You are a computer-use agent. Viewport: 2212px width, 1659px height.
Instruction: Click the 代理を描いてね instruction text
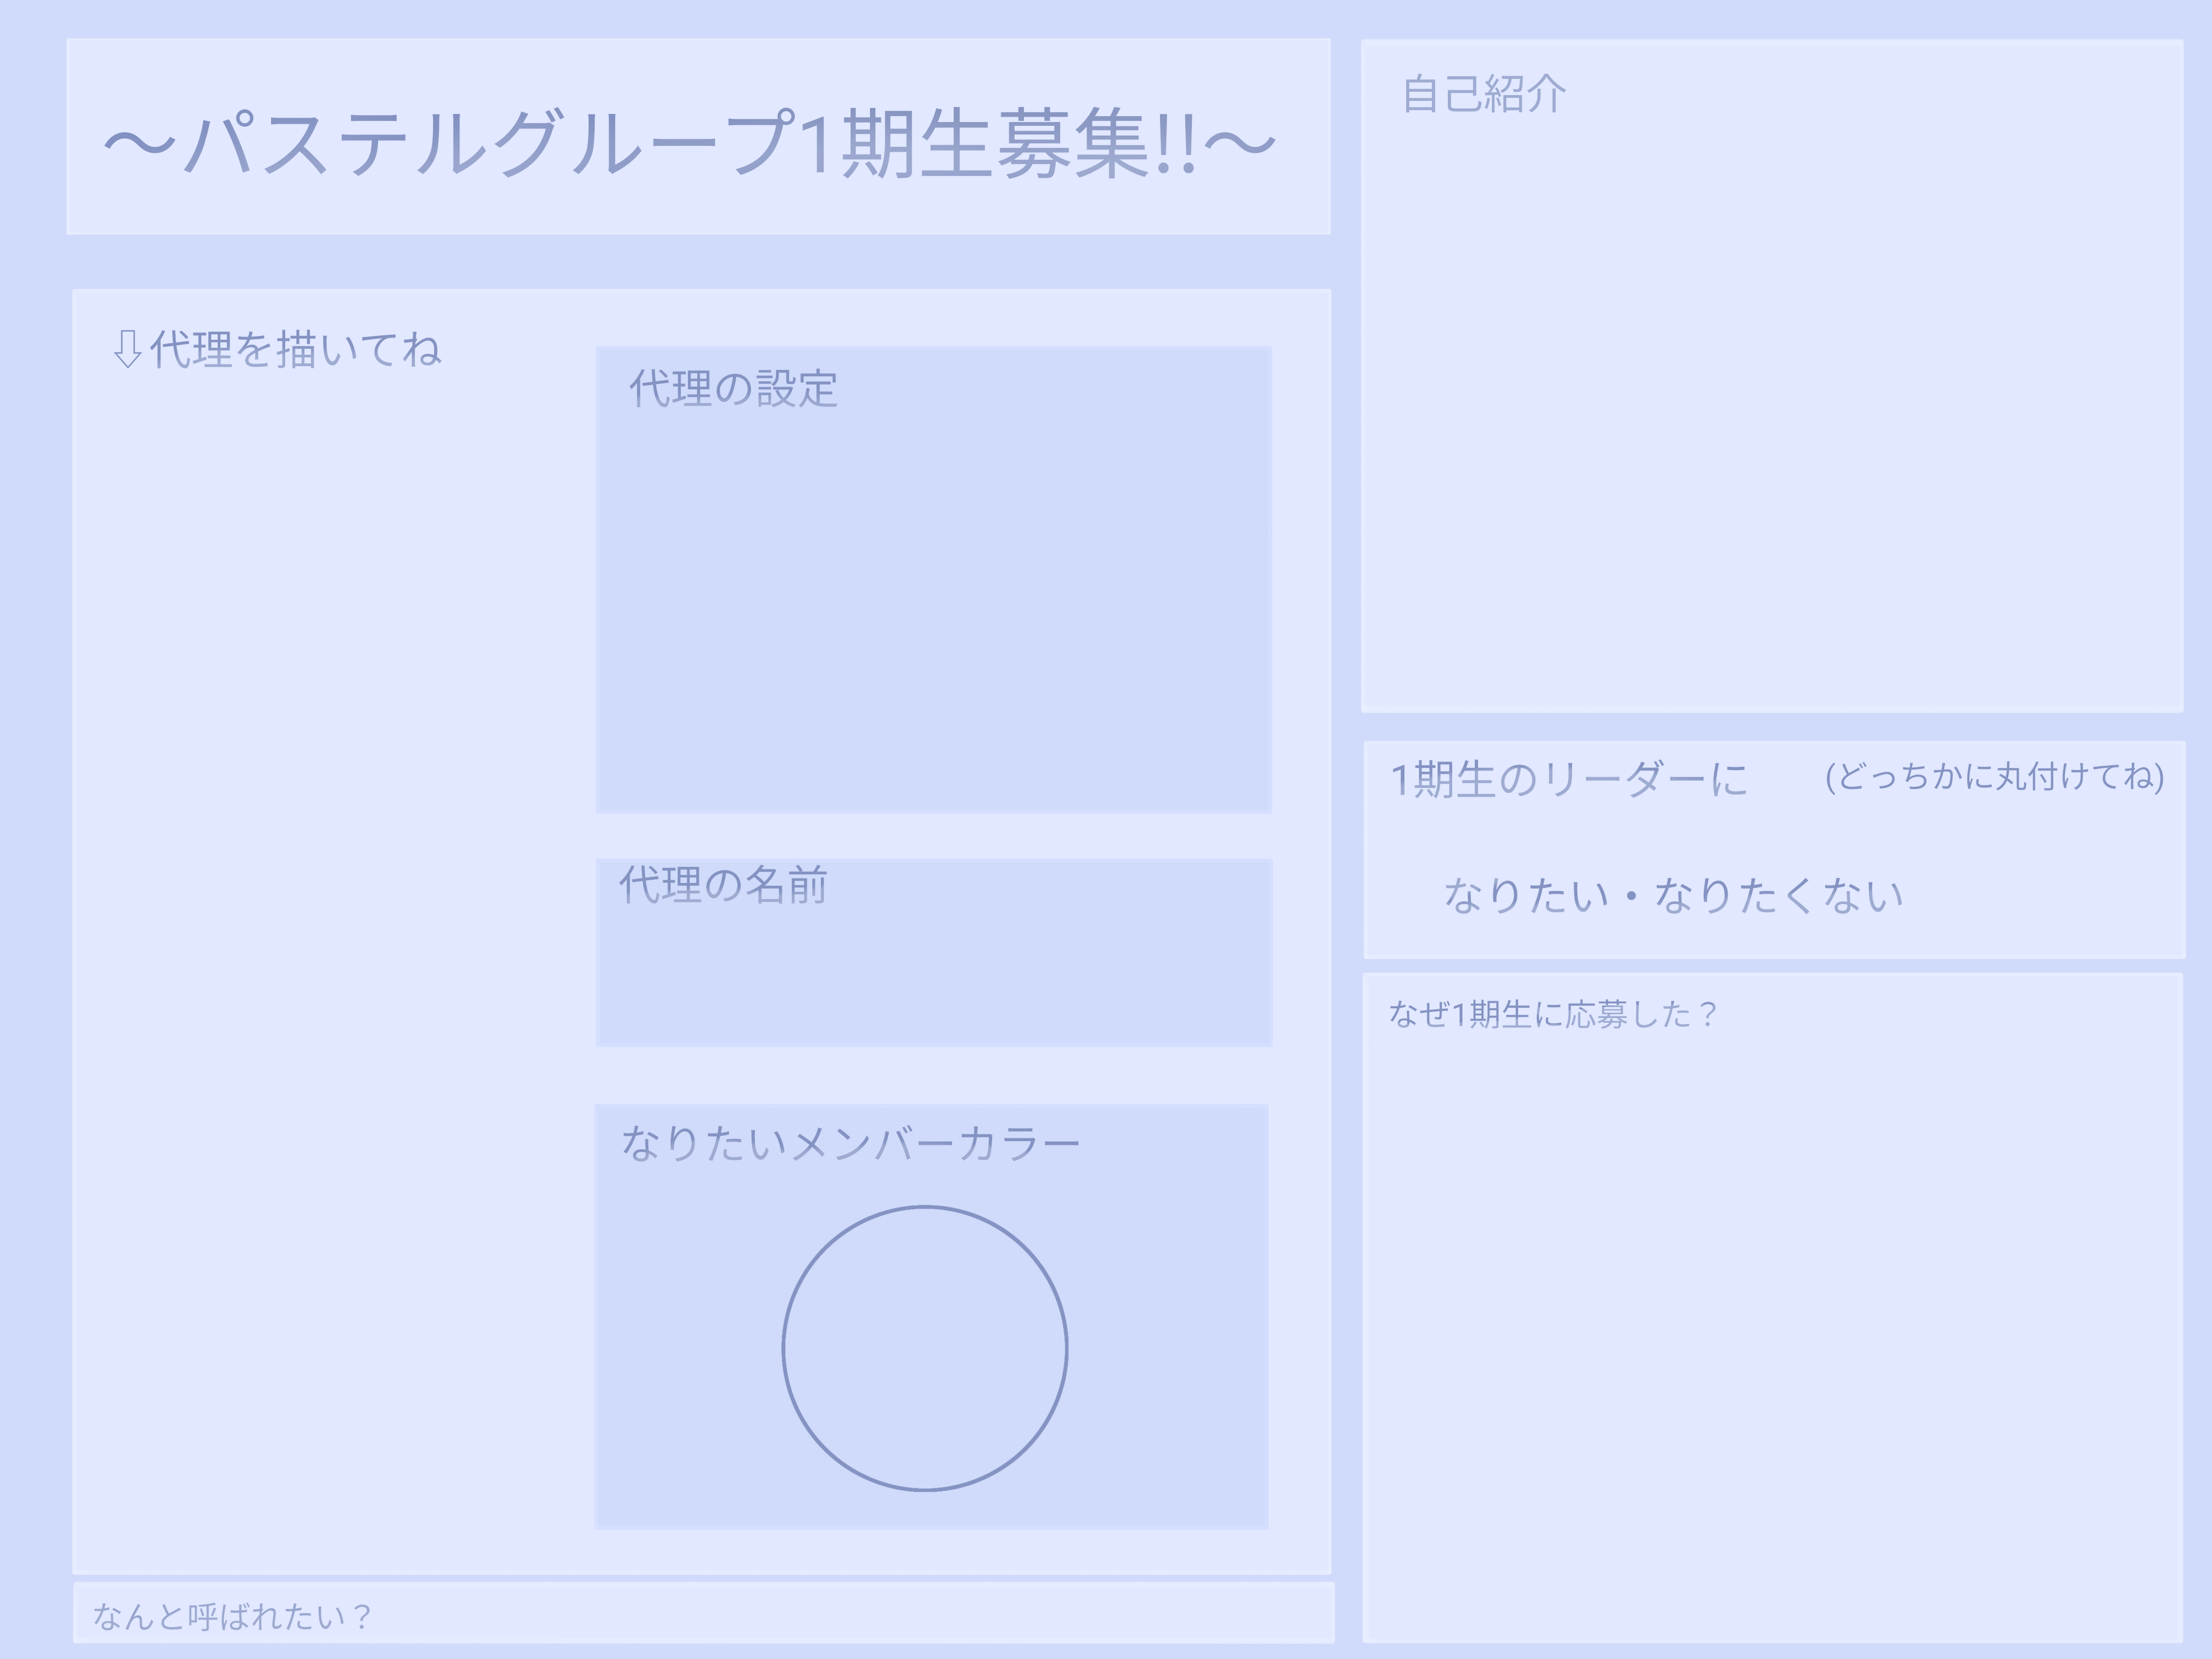(295, 349)
